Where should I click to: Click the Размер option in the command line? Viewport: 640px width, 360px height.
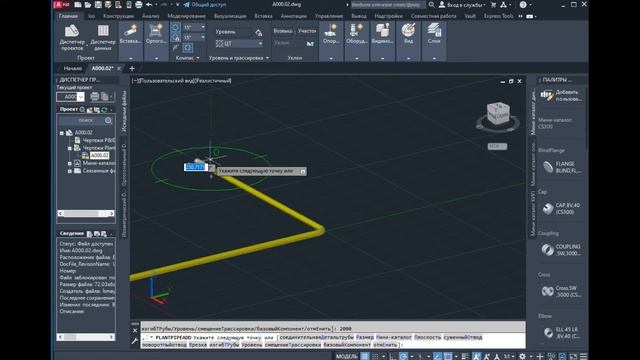(x=365, y=337)
